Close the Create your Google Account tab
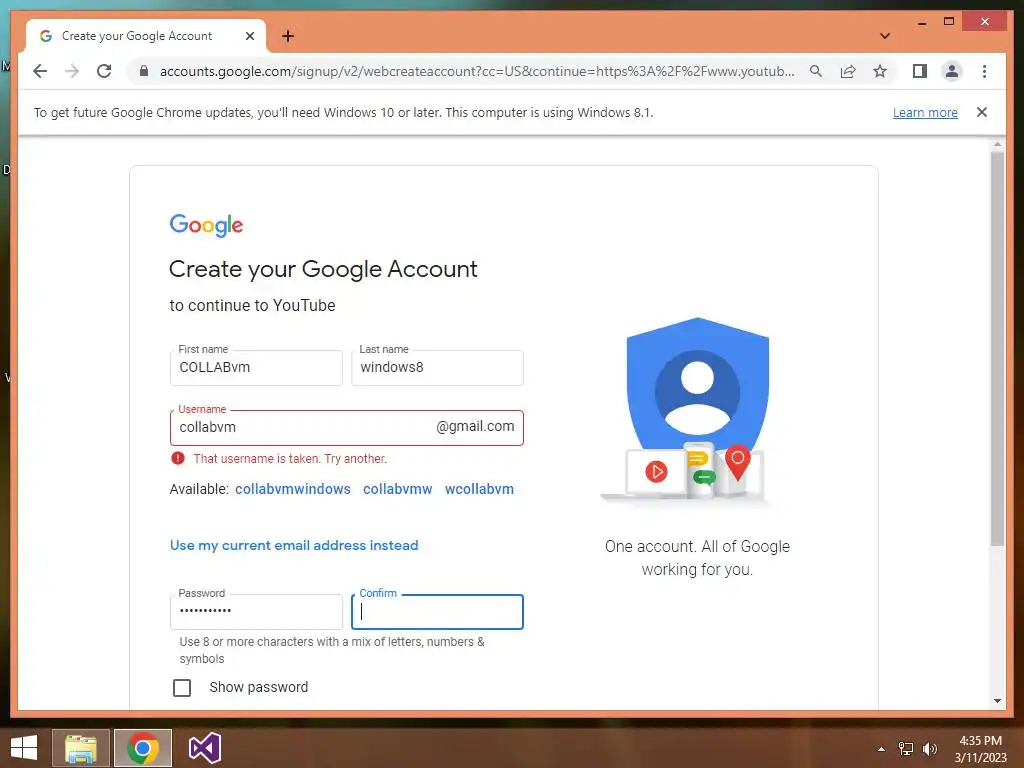This screenshot has width=1024, height=768. [249, 36]
